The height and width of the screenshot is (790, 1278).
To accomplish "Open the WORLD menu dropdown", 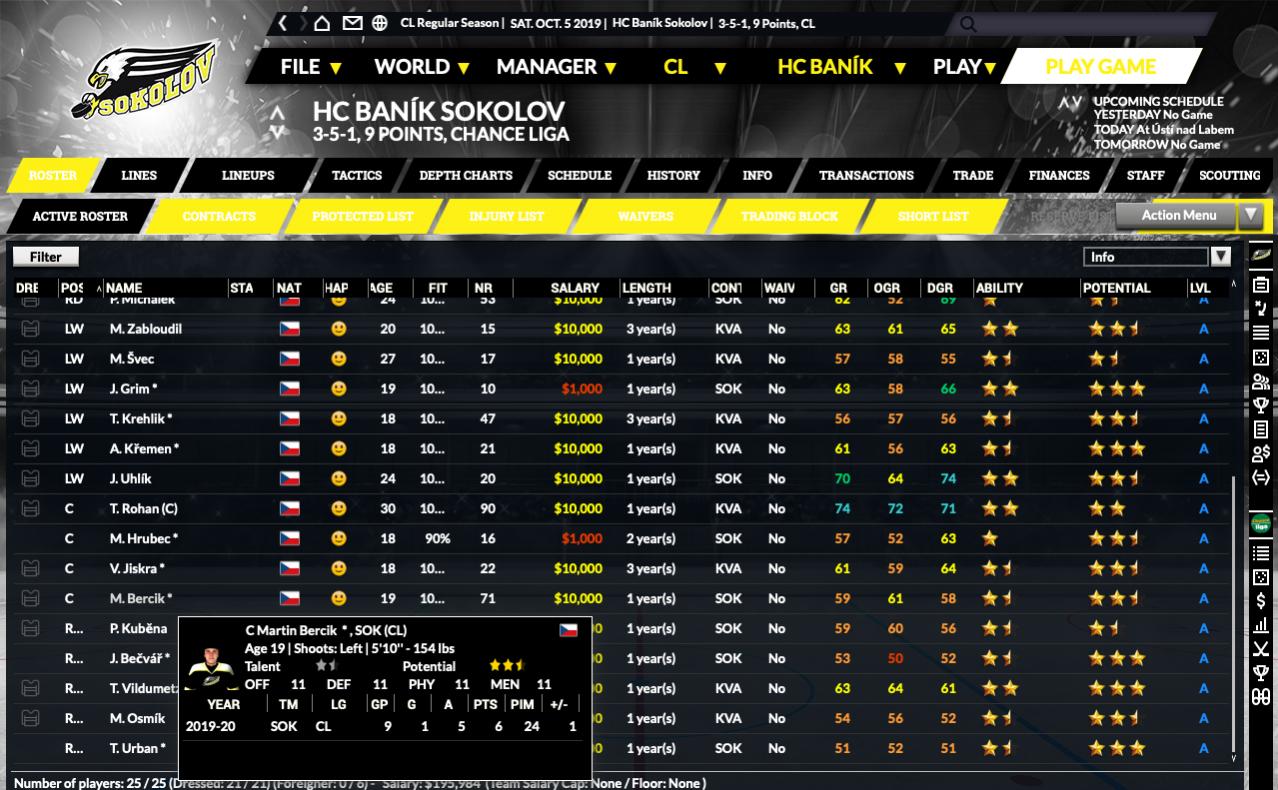I will tap(421, 67).
